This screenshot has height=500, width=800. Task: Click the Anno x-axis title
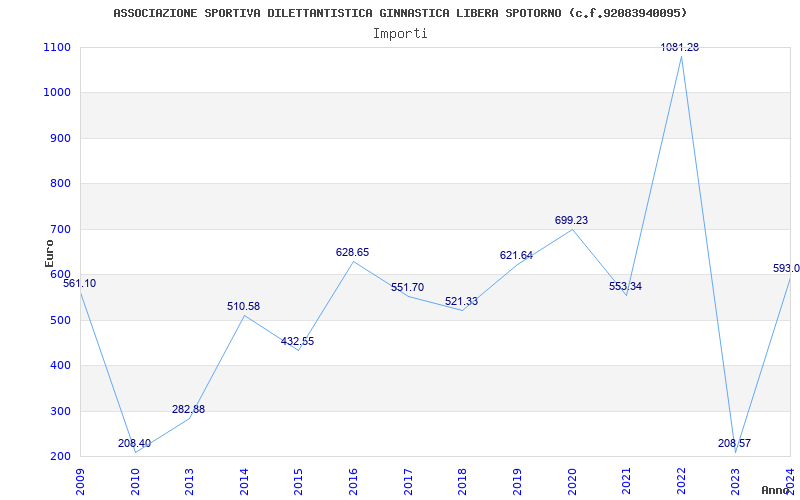[x=776, y=490]
